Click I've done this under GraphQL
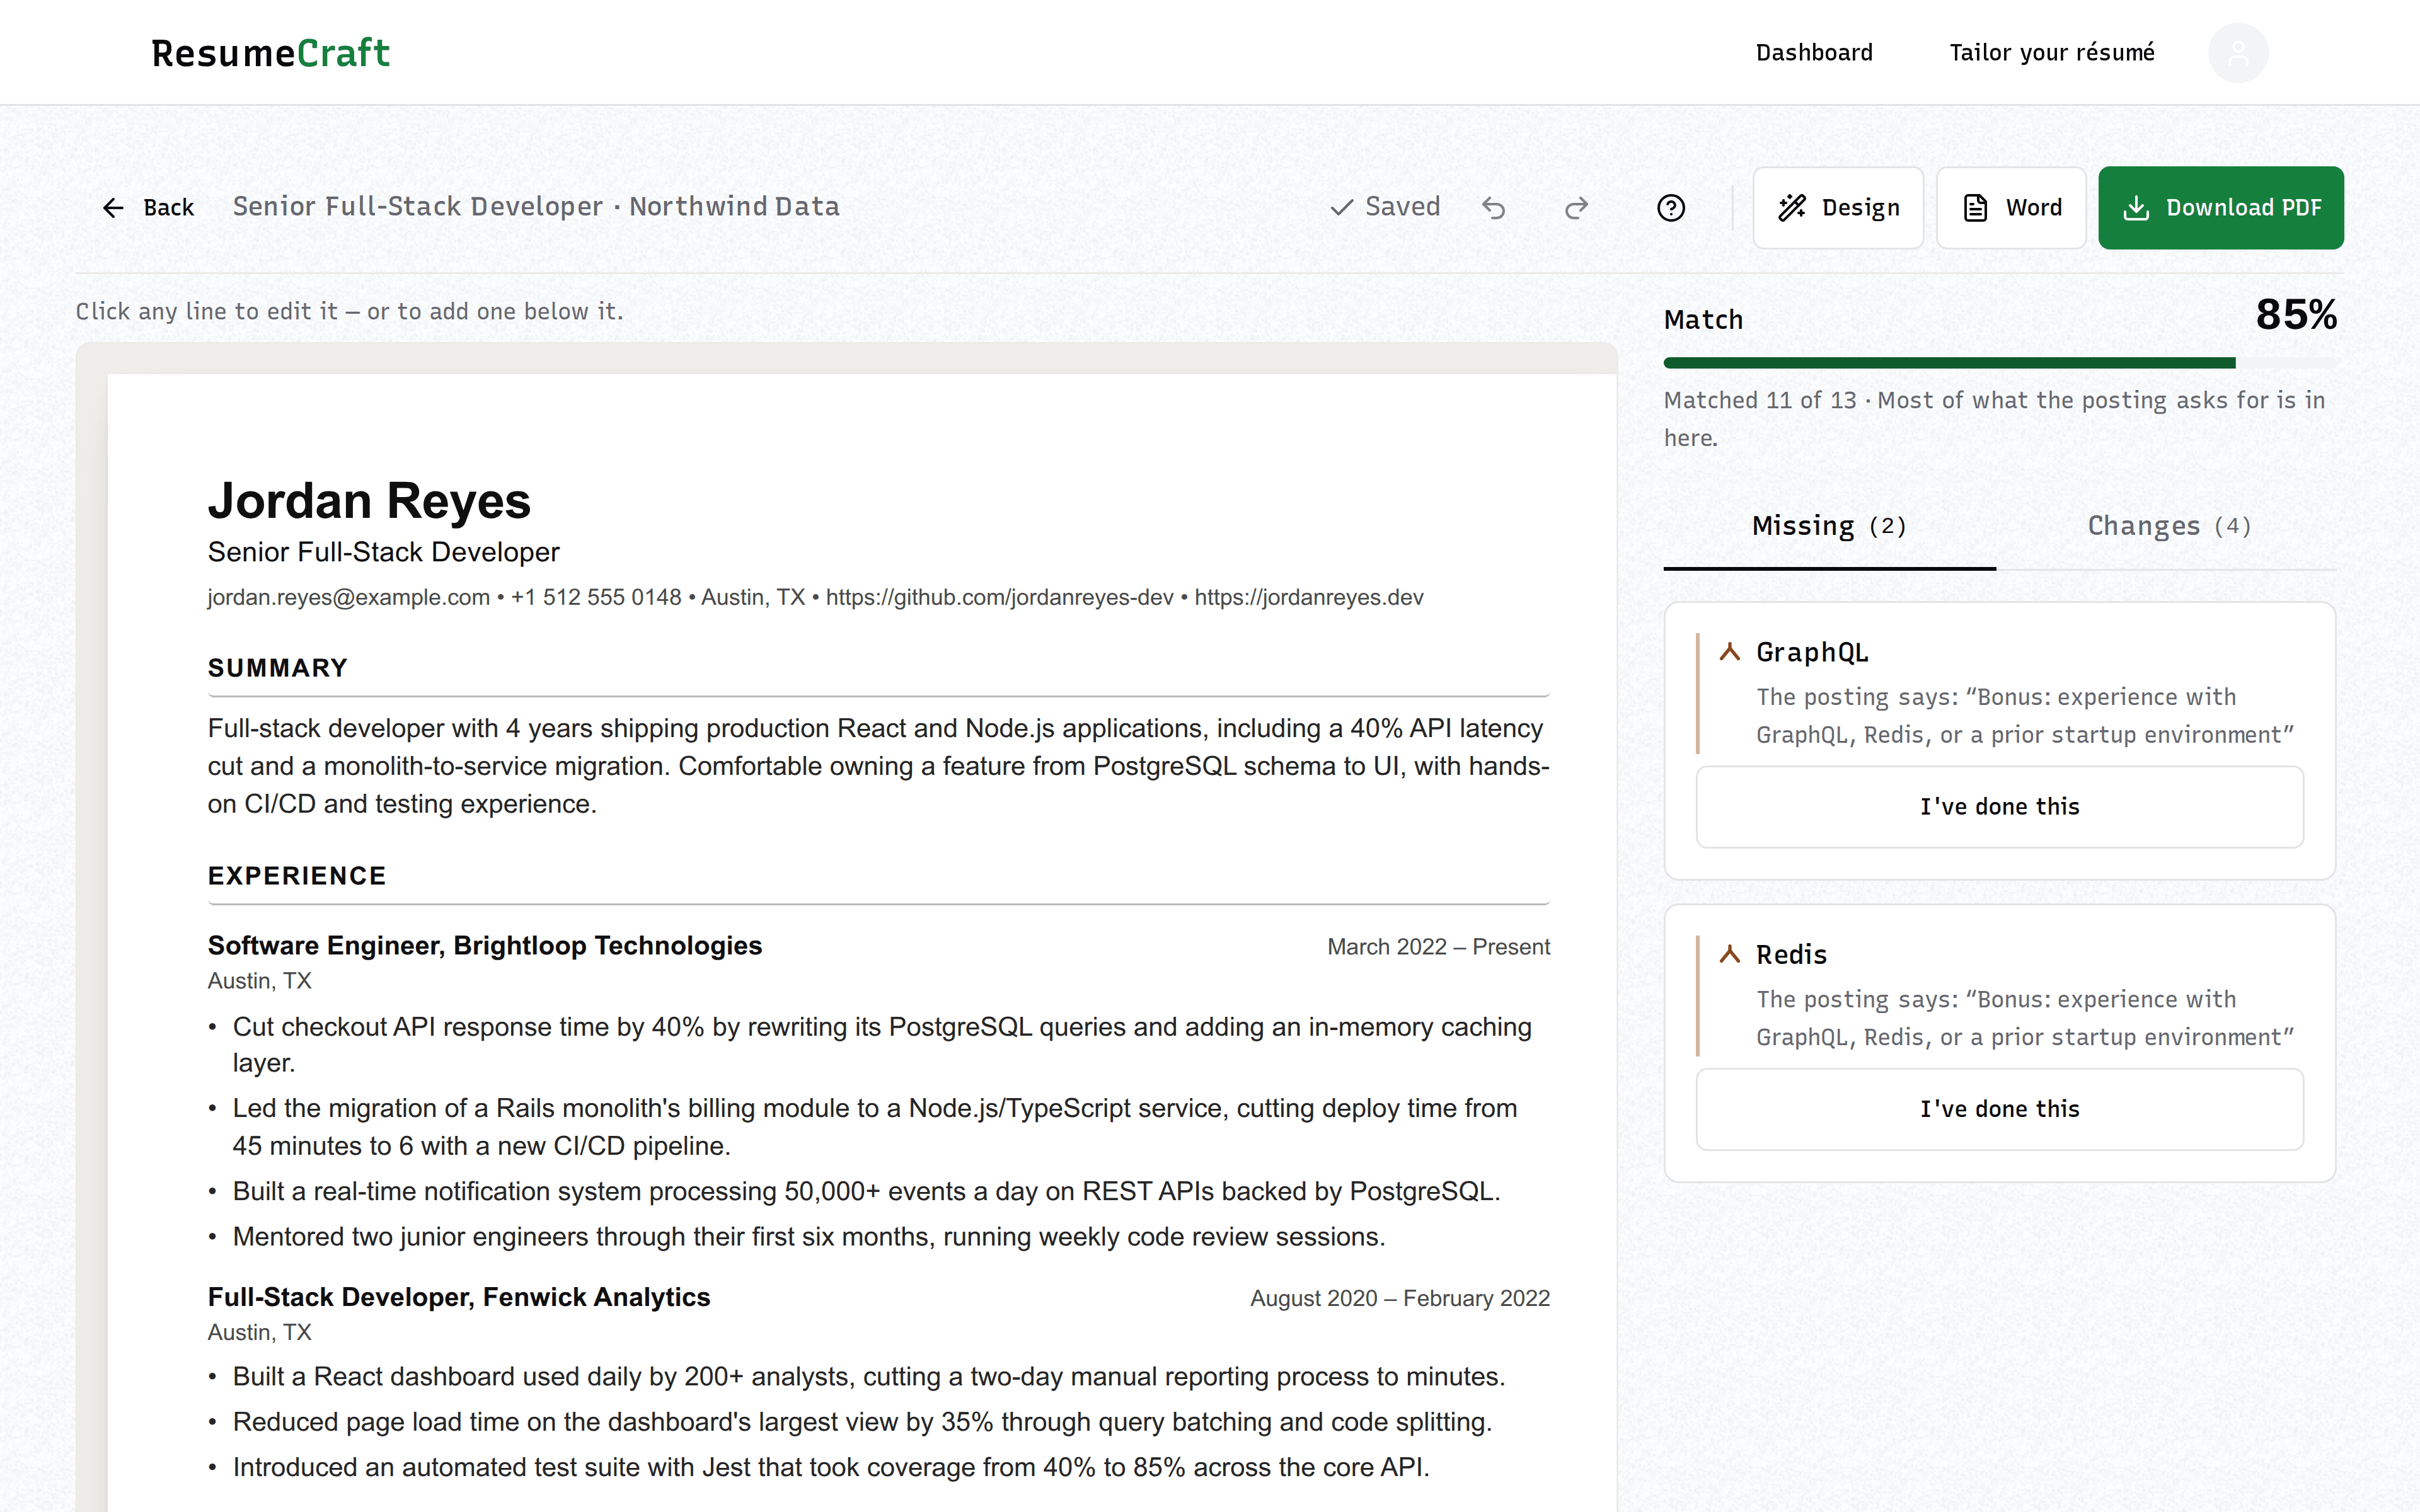The height and width of the screenshot is (1512, 2420). (x=2000, y=807)
